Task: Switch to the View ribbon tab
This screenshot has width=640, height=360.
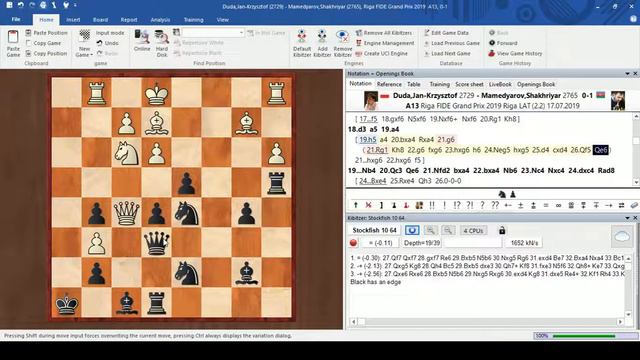Action: pos(222,20)
